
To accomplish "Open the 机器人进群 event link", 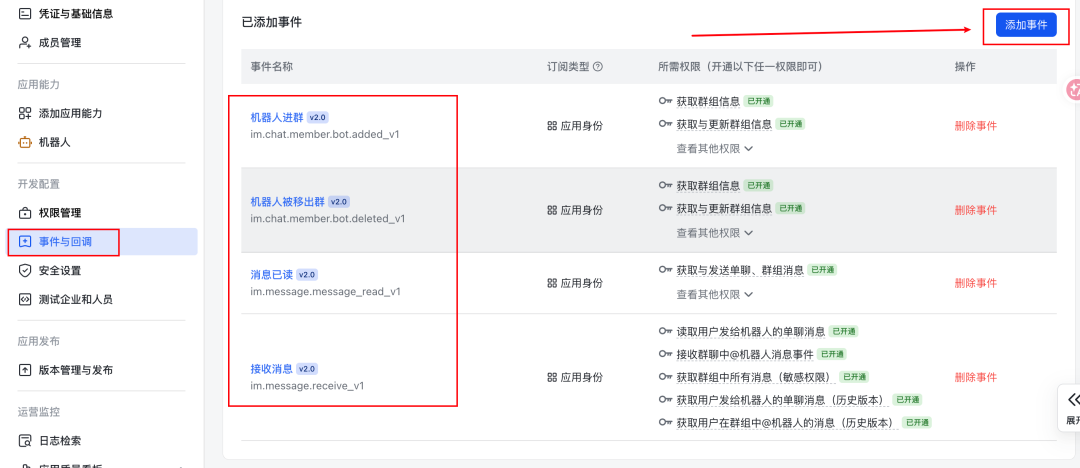I will tap(276, 117).
